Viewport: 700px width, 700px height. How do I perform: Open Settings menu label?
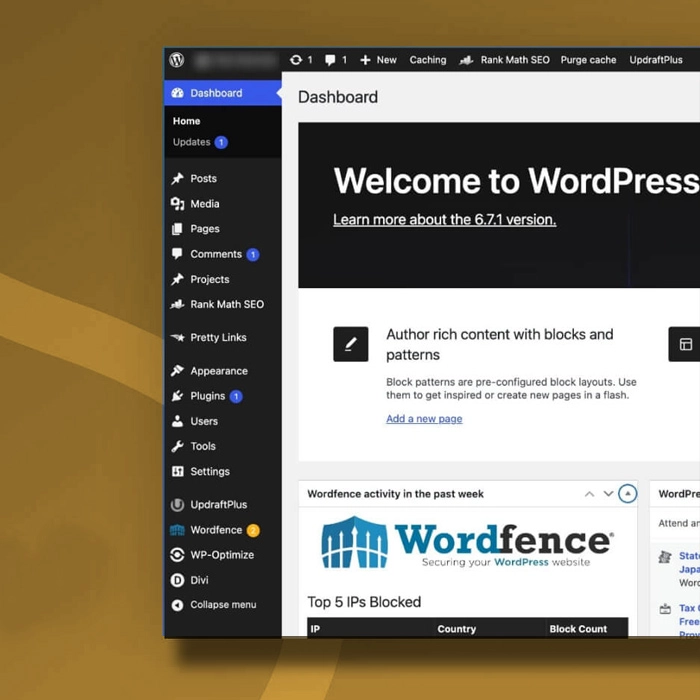click(x=210, y=471)
